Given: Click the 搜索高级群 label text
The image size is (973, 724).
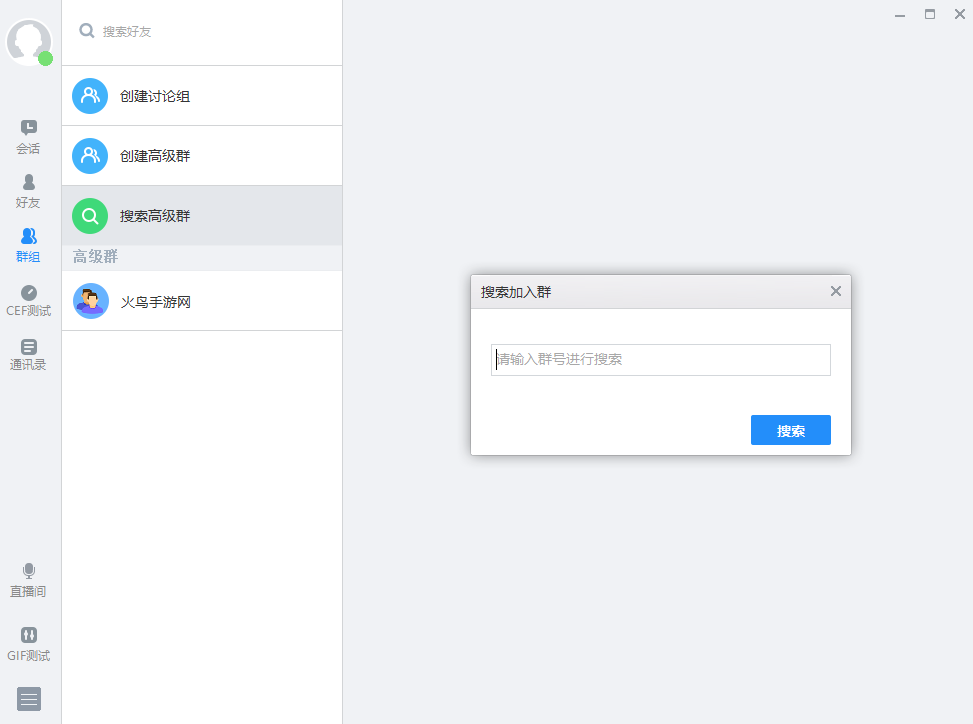Looking at the screenshot, I should 155,216.
